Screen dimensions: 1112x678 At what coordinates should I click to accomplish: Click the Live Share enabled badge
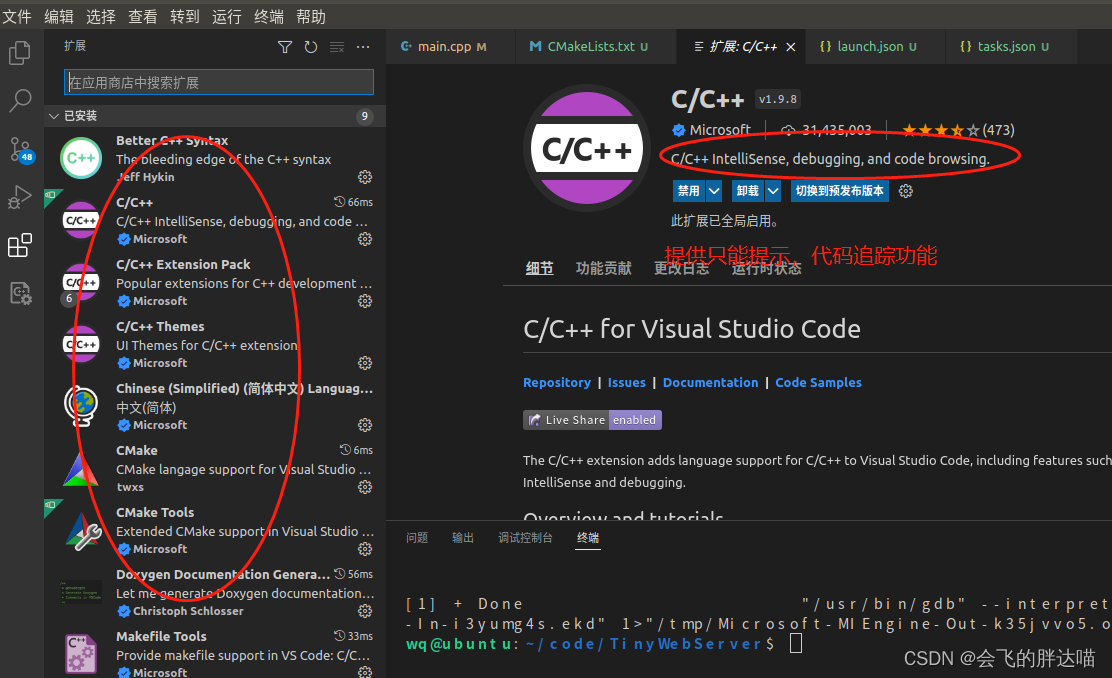(x=592, y=420)
